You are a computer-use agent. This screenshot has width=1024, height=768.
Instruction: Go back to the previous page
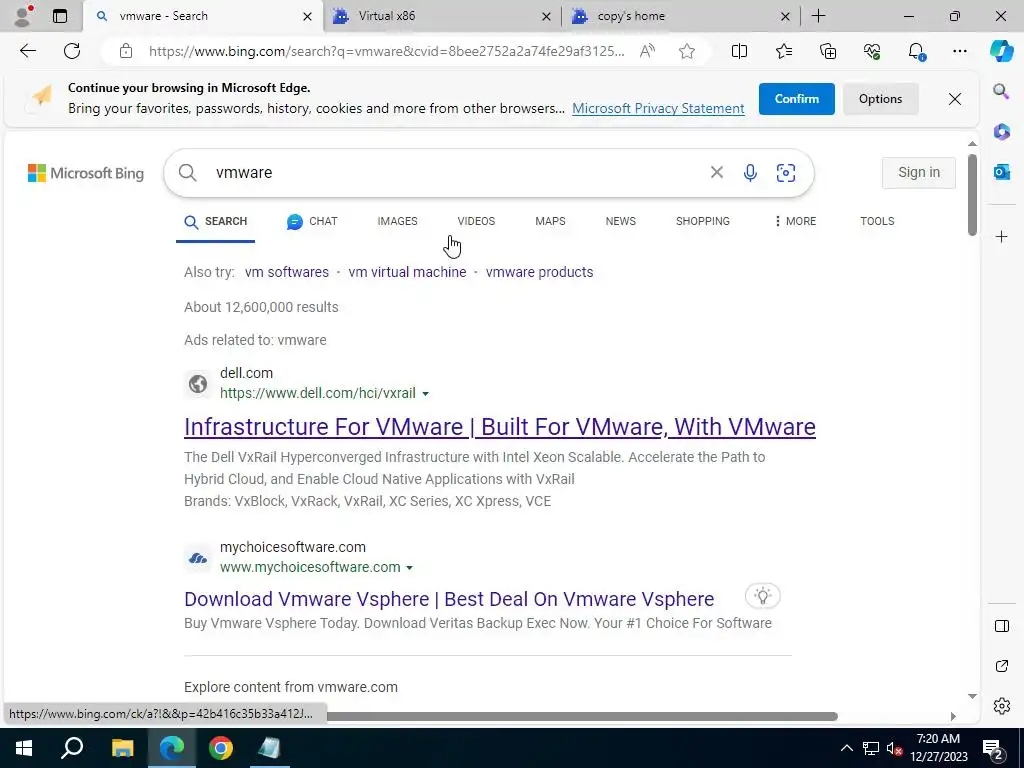pos(27,51)
